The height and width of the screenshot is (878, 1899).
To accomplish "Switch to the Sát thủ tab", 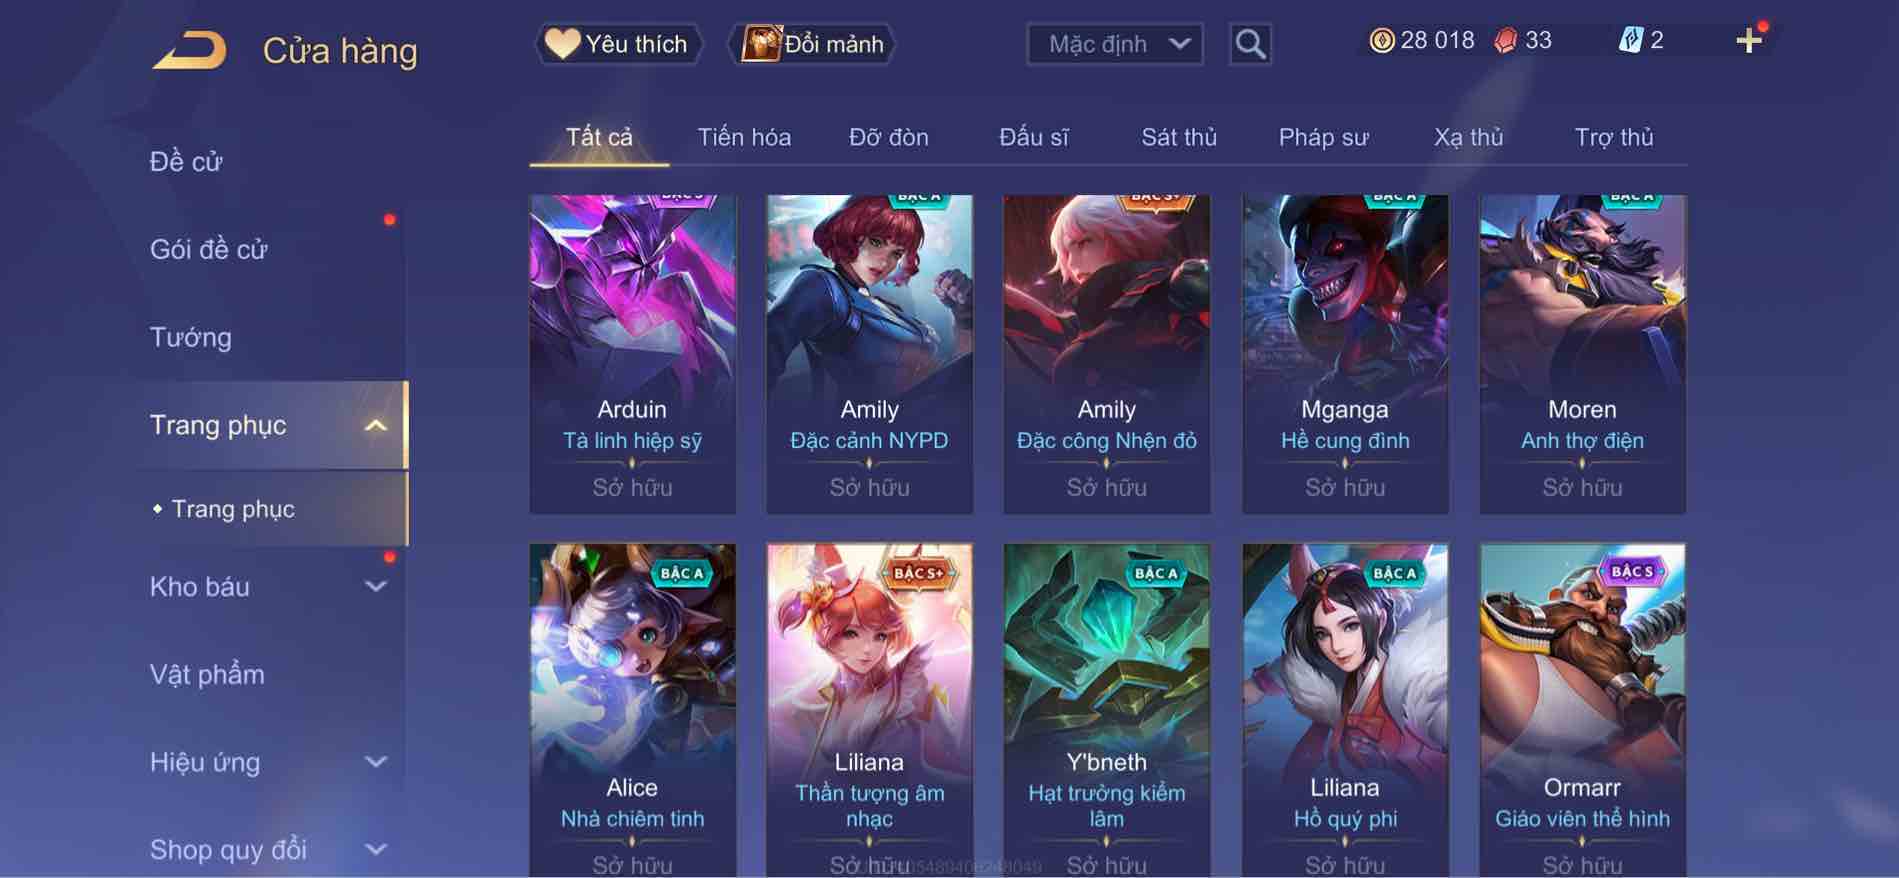I will coord(1179,137).
